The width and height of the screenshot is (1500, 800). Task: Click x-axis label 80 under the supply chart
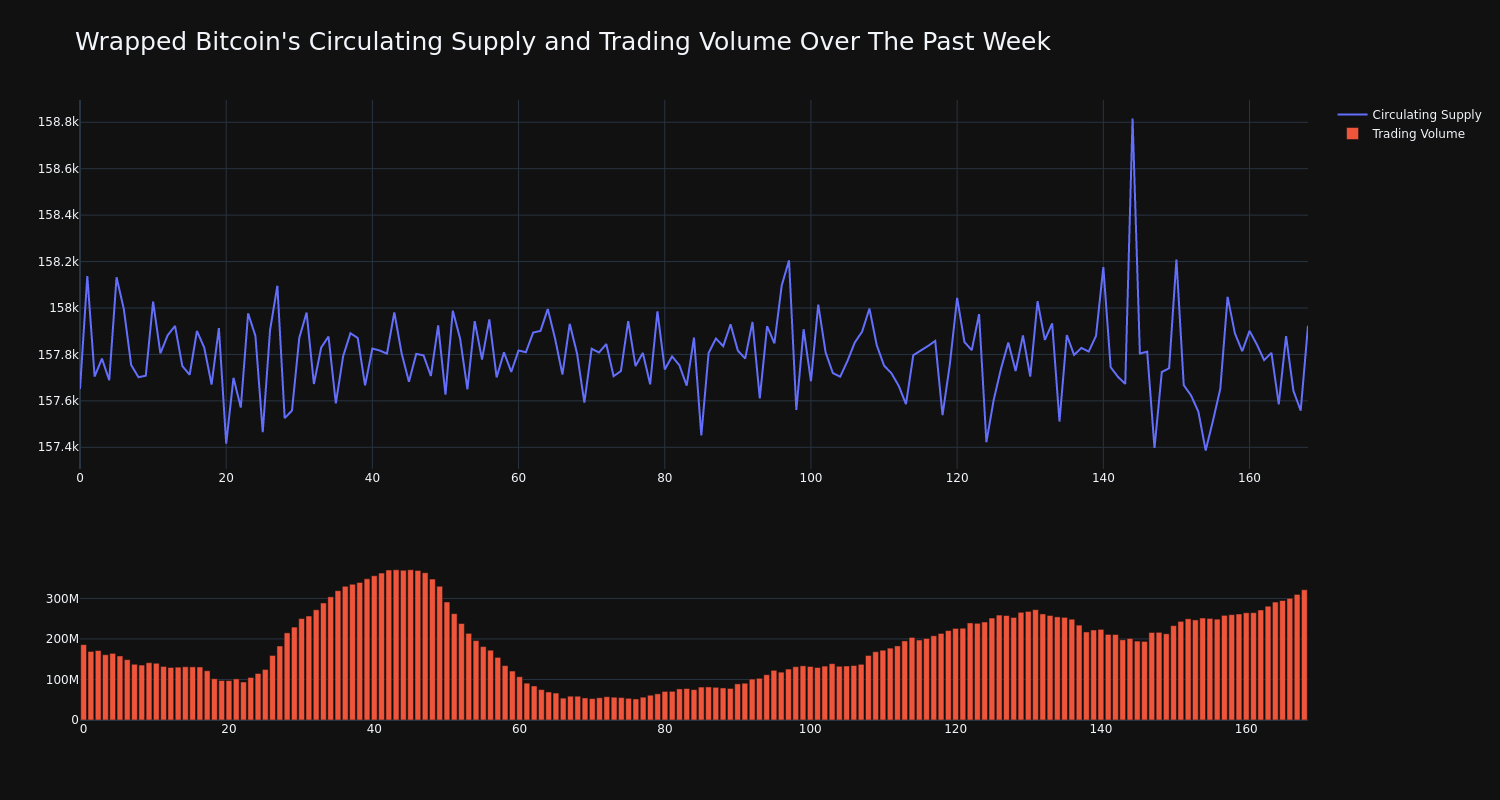664,478
